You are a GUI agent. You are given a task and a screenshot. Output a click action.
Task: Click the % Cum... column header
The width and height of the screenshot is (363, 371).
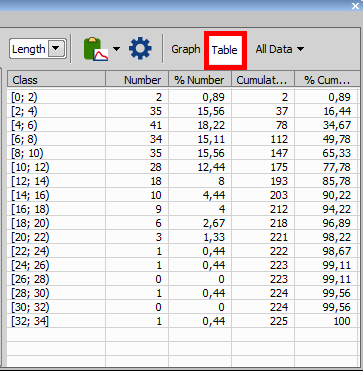pos(327,80)
